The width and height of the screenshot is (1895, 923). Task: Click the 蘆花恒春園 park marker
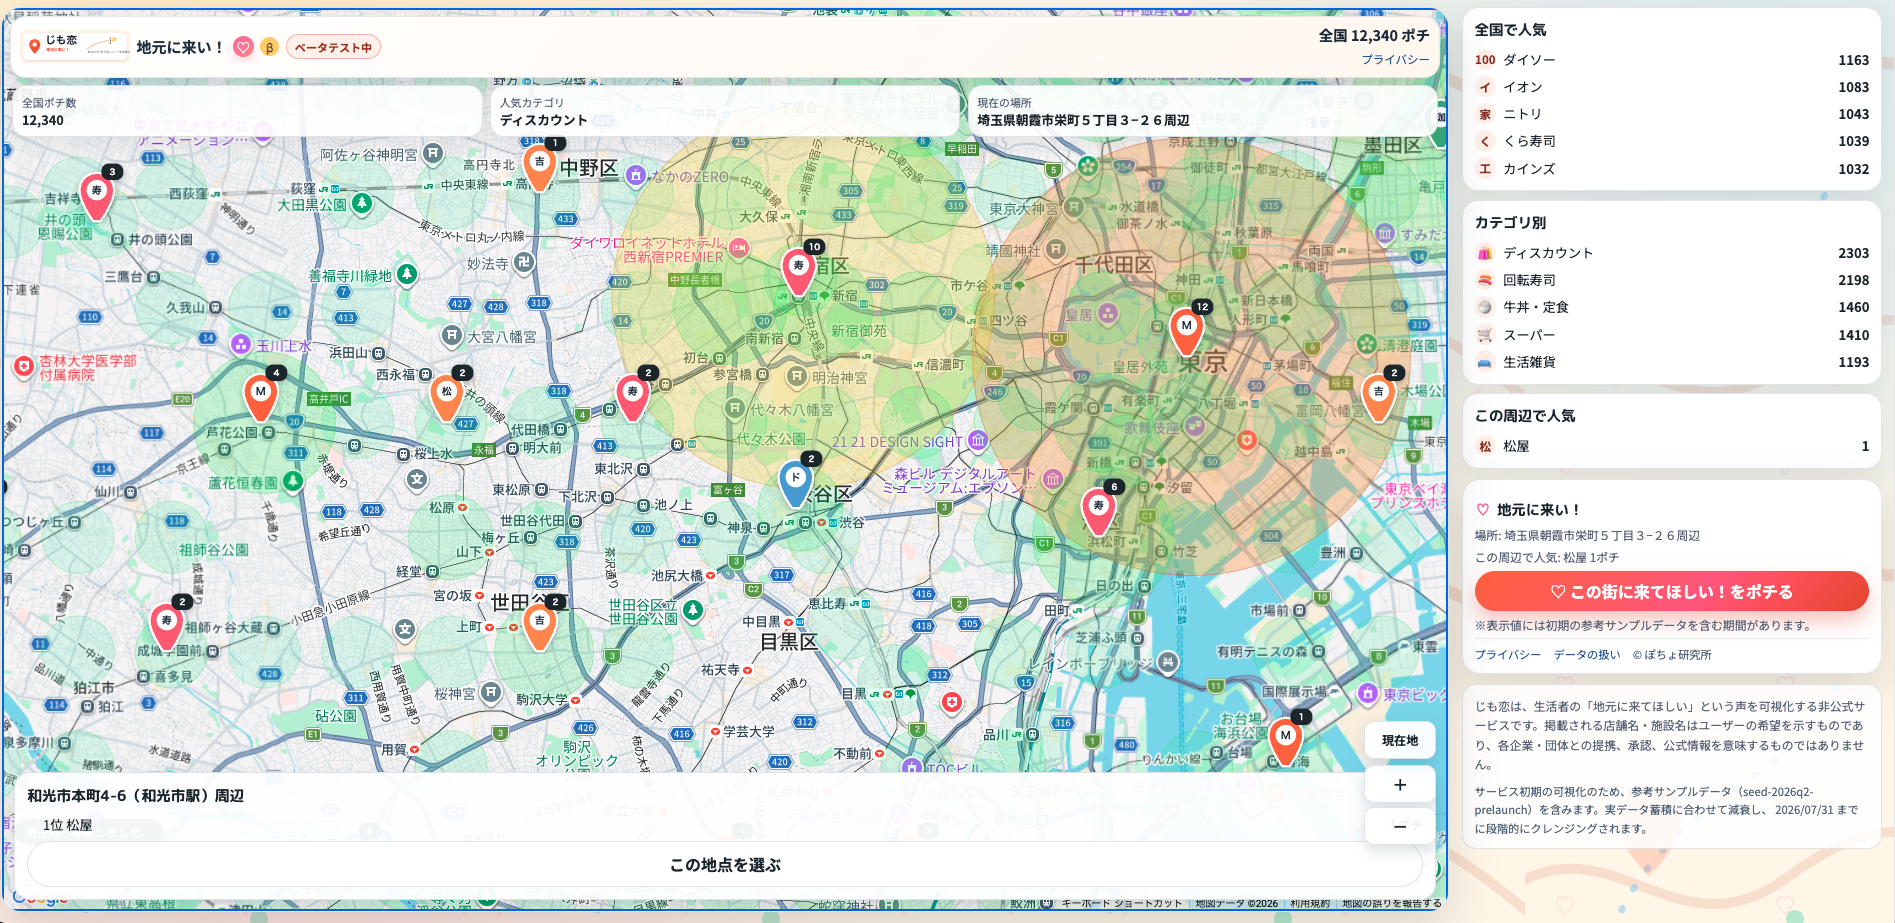pos(293,481)
